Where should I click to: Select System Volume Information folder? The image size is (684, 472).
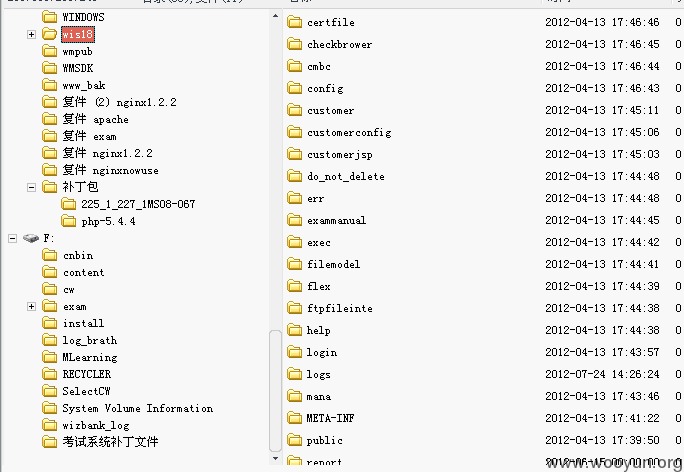coord(138,408)
